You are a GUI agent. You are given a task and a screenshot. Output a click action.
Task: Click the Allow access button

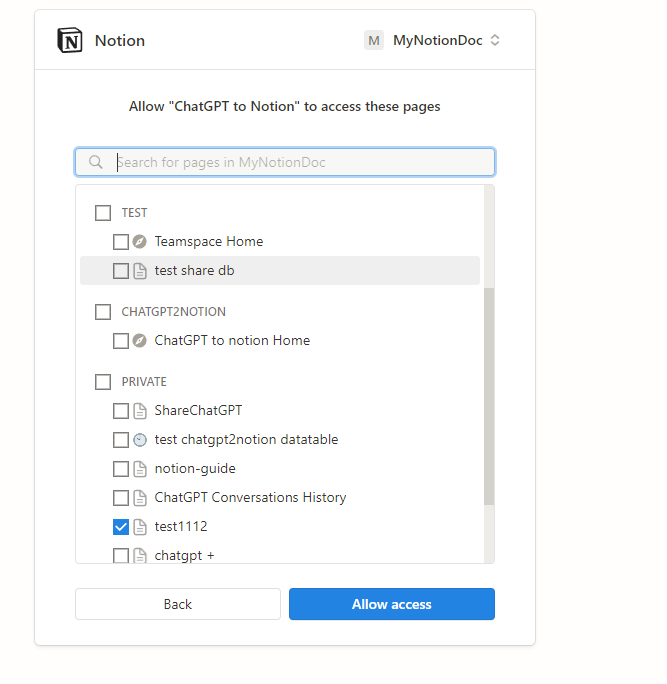[392, 604]
